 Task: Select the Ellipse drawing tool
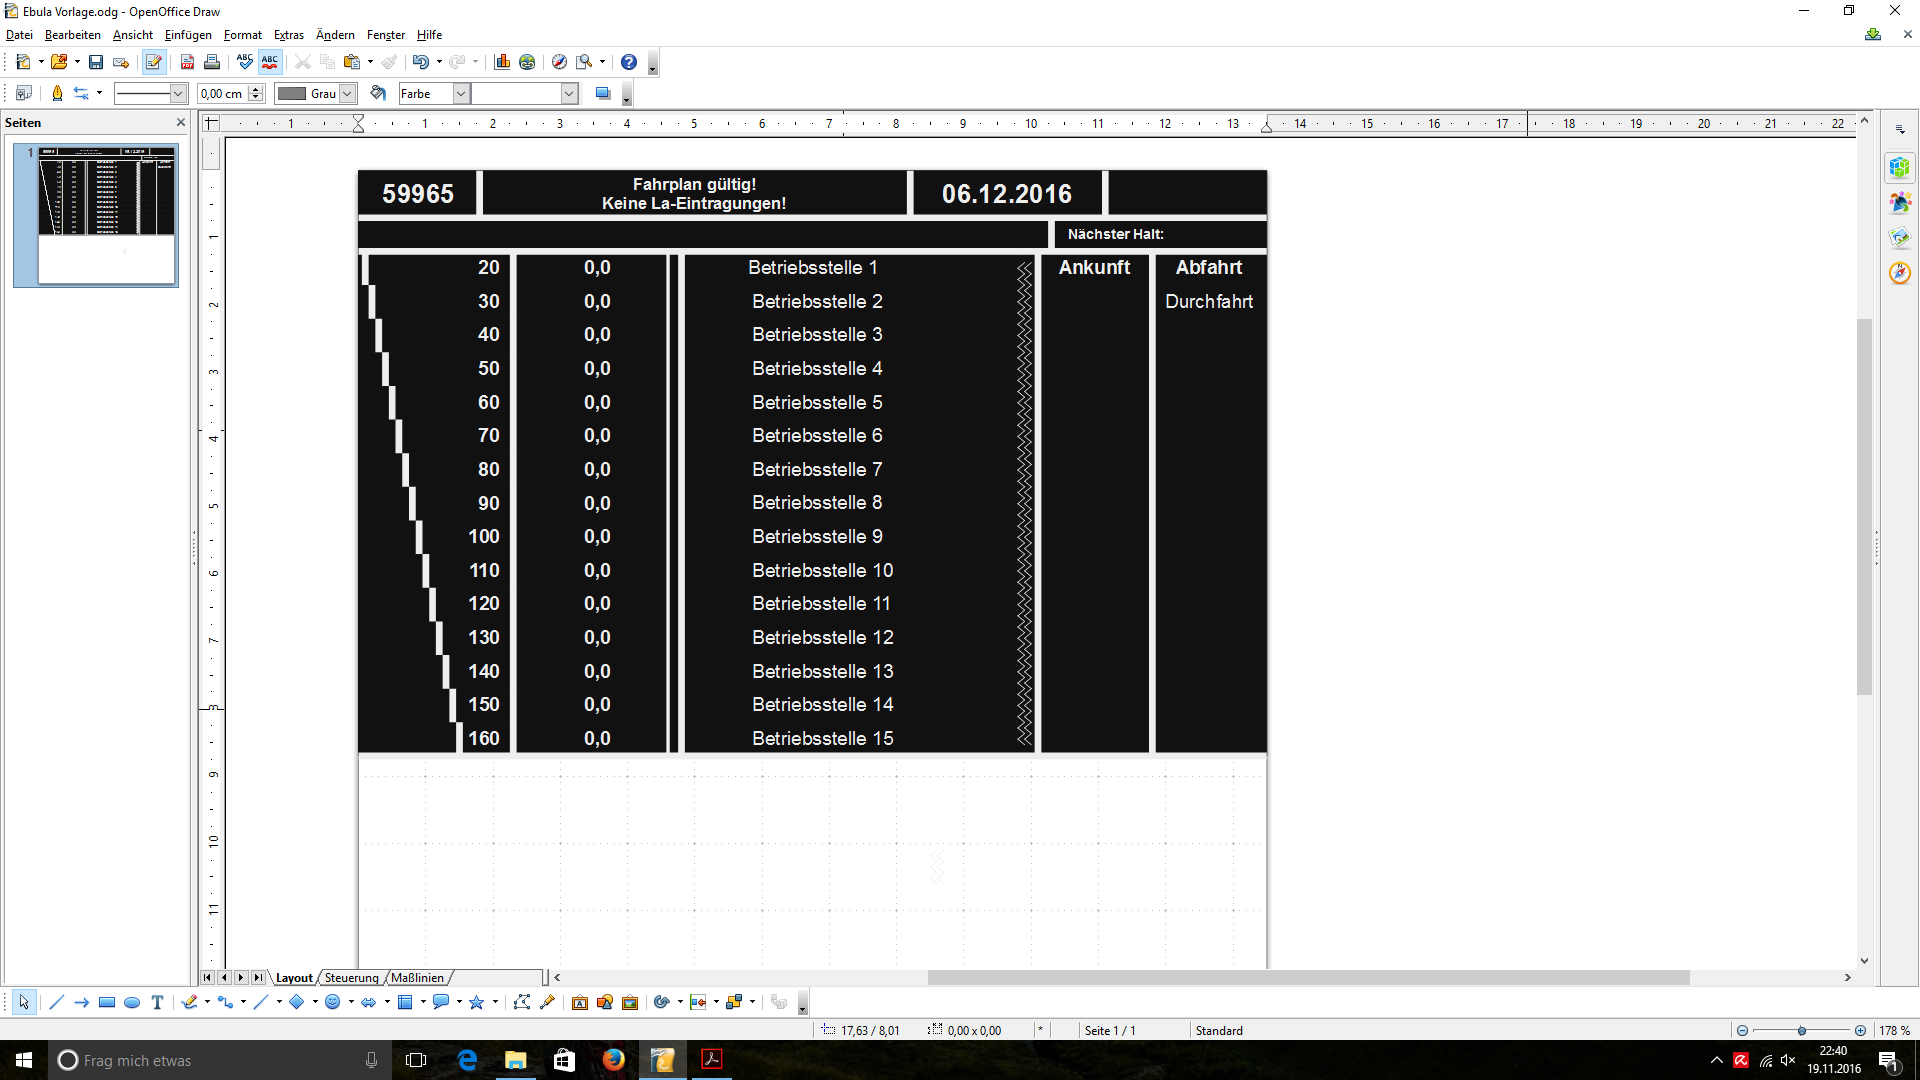click(132, 1002)
